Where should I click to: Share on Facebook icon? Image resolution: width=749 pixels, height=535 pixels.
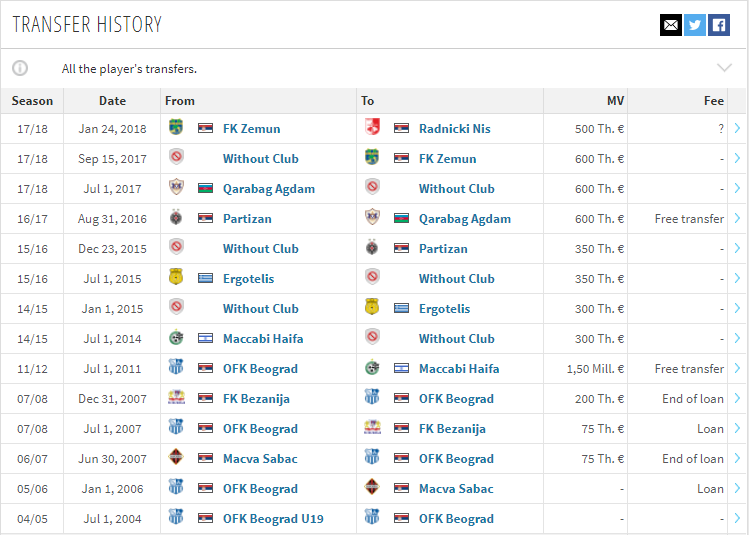coord(718,25)
